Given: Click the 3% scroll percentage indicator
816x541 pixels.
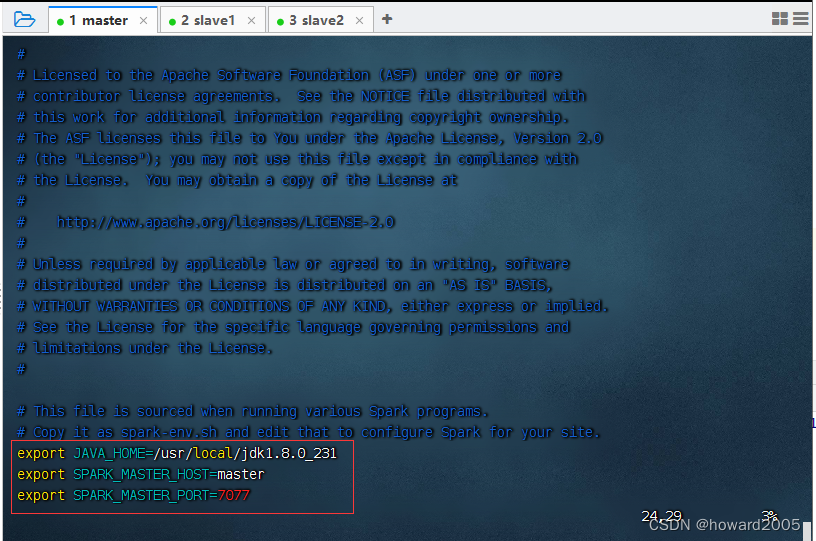Looking at the screenshot, I should click(x=769, y=516).
